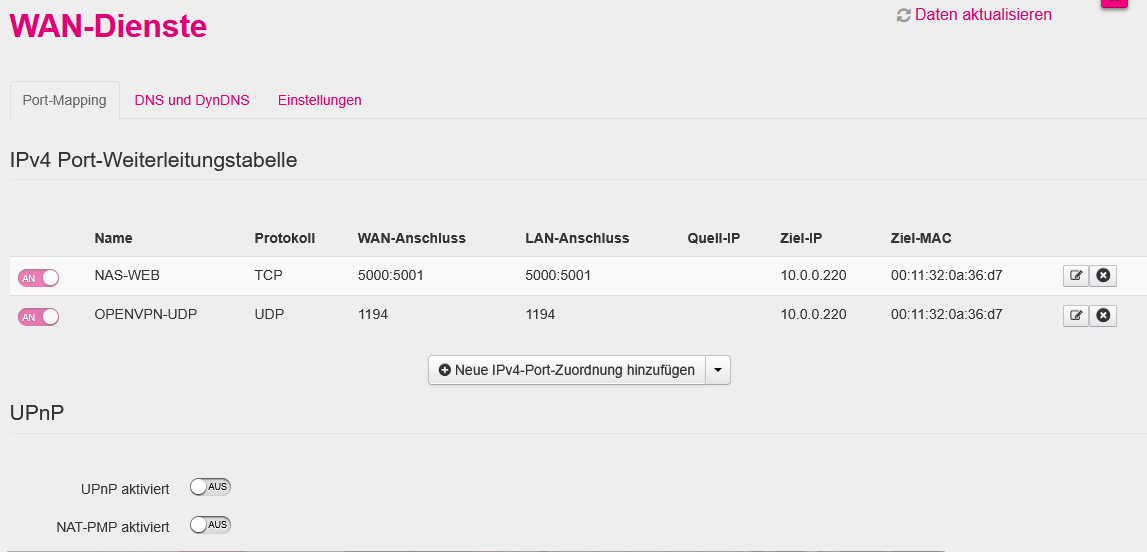Disable the NAS-WEB port forwarding toggle
The image size is (1147, 552).
(39, 278)
